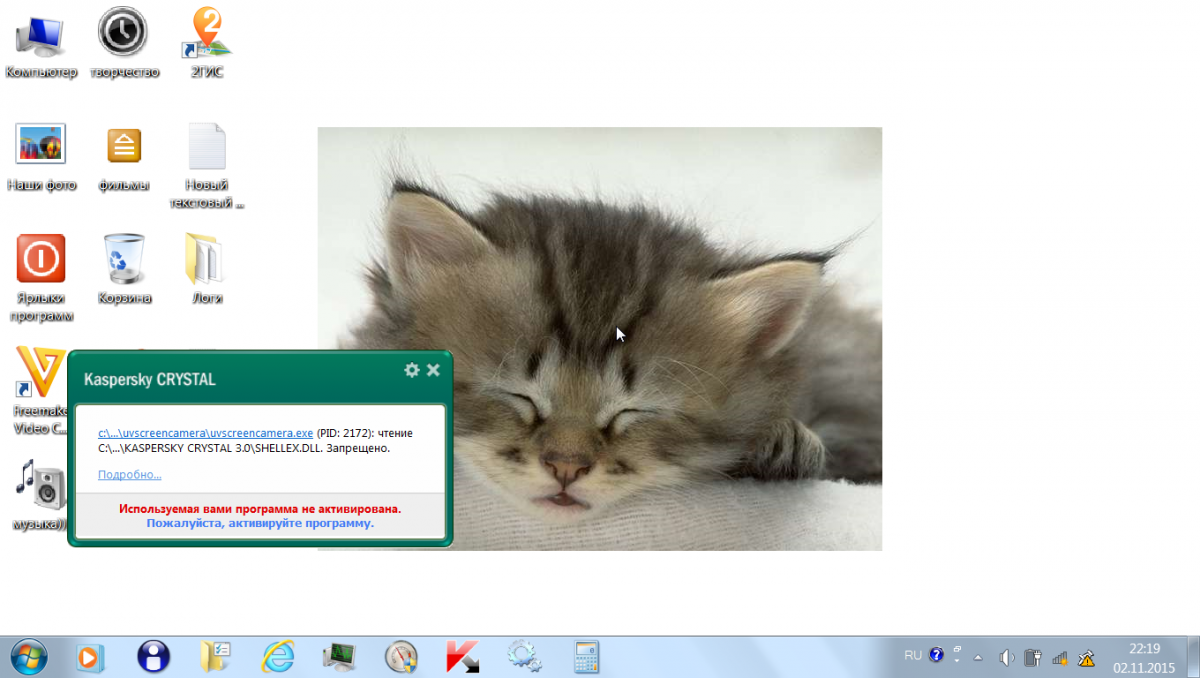Open settings gear in the Kaspersky CRYSTAL popup
Viewport: 1200px width, 678px height.
pyautogui.click(x=411, y=370)
